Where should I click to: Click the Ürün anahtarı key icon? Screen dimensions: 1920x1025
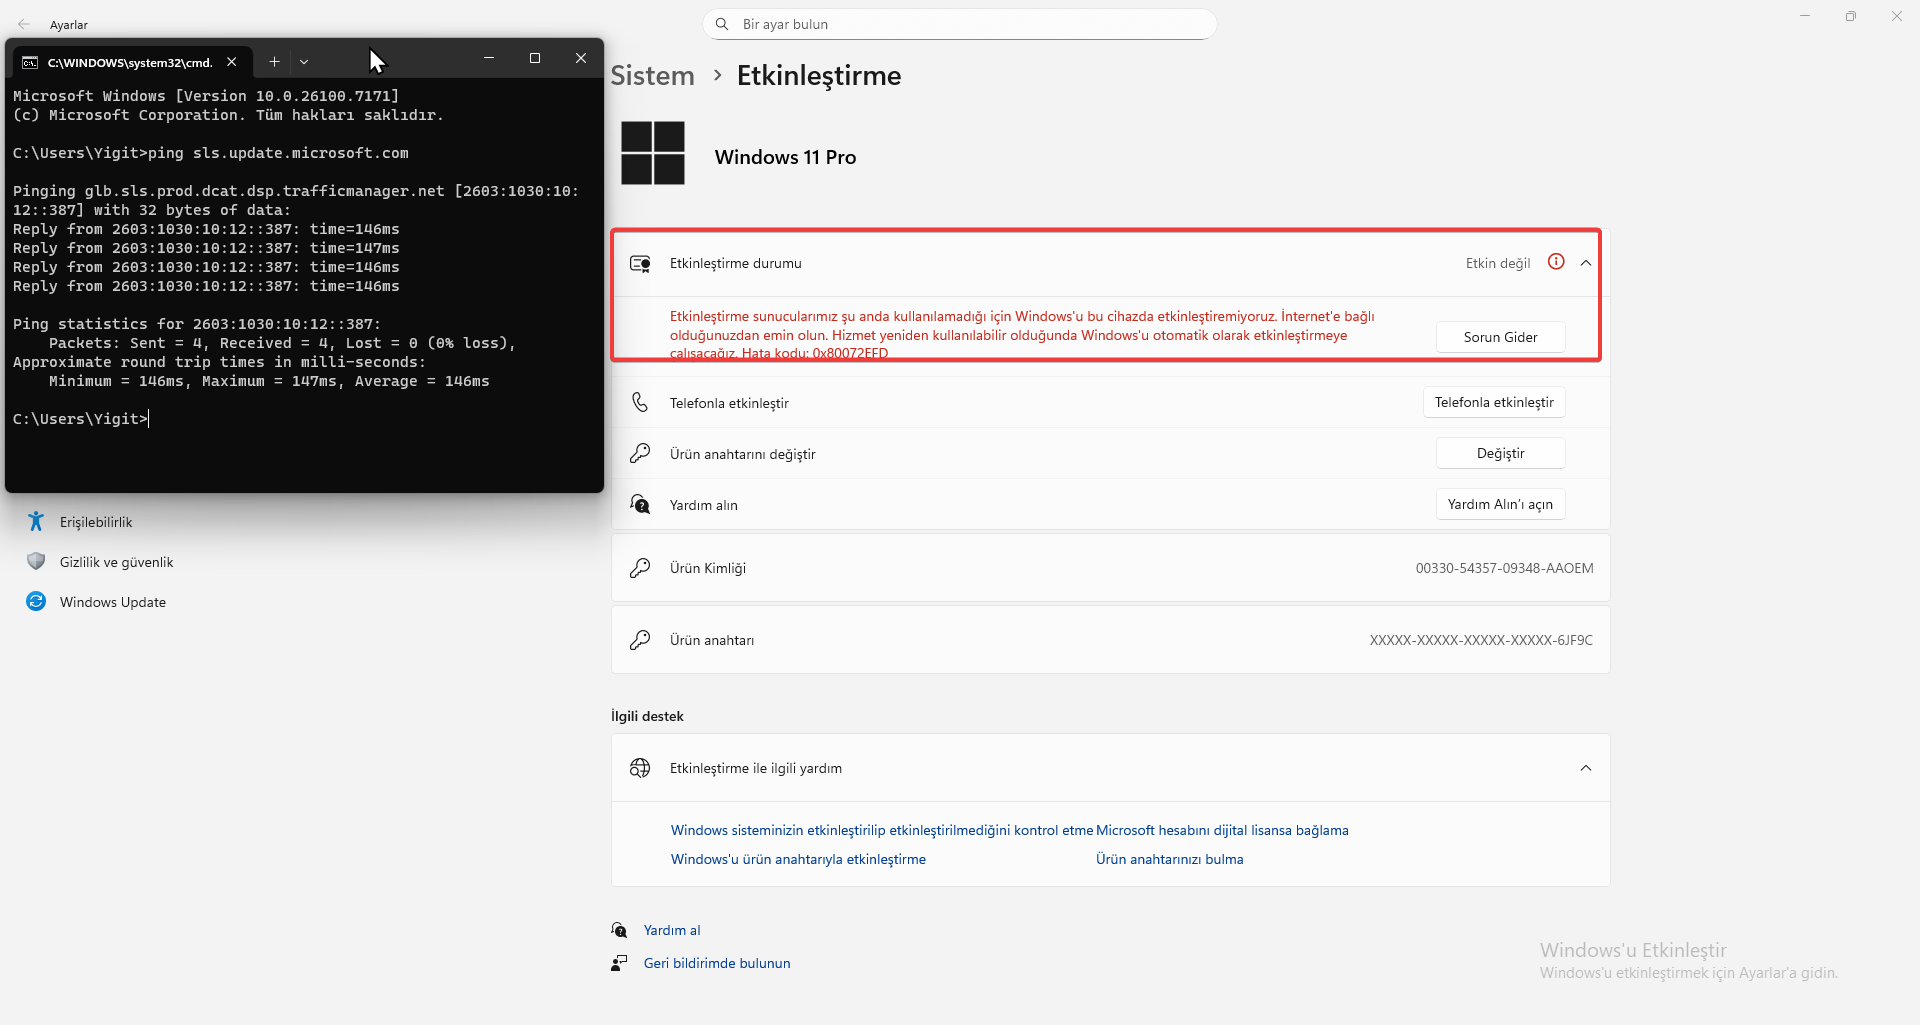(x=640, y=640)
